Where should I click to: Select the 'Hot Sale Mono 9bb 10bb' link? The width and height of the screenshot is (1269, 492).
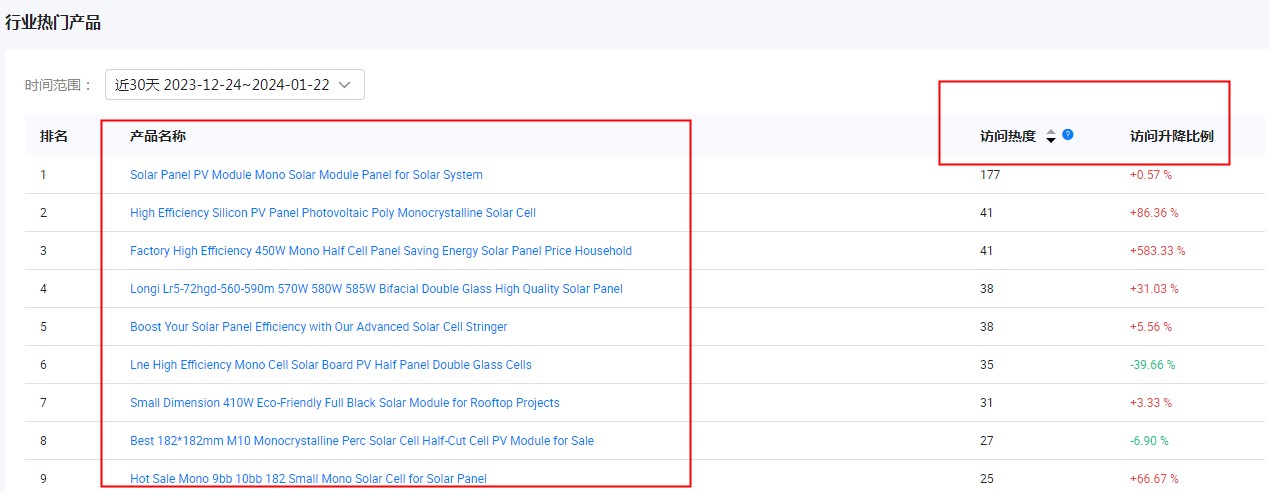pos(308,479)
